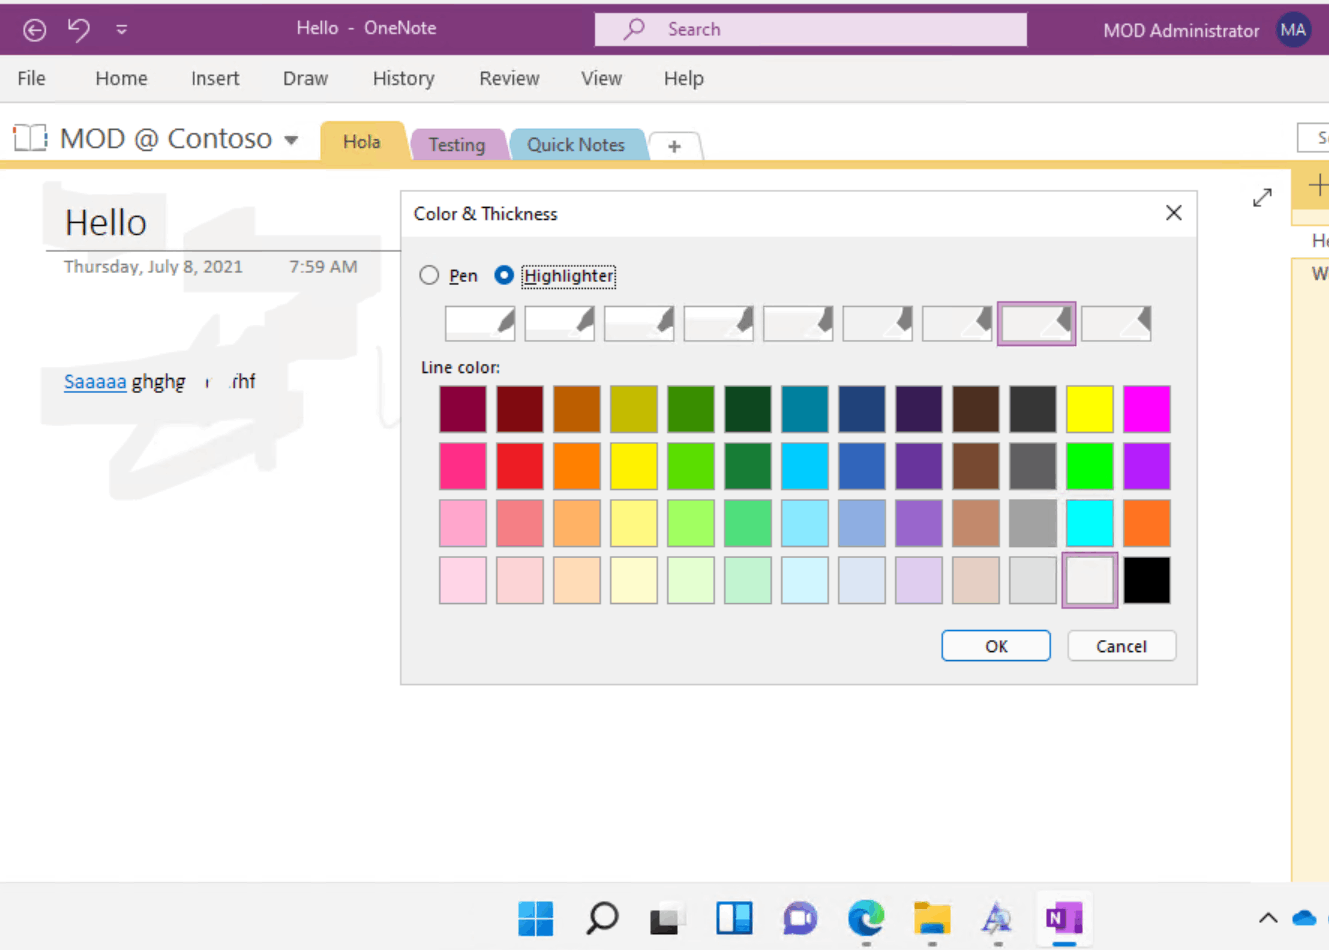Open the Draw ribbon tab
The image size is (1329, 950).
coord(305,78)
